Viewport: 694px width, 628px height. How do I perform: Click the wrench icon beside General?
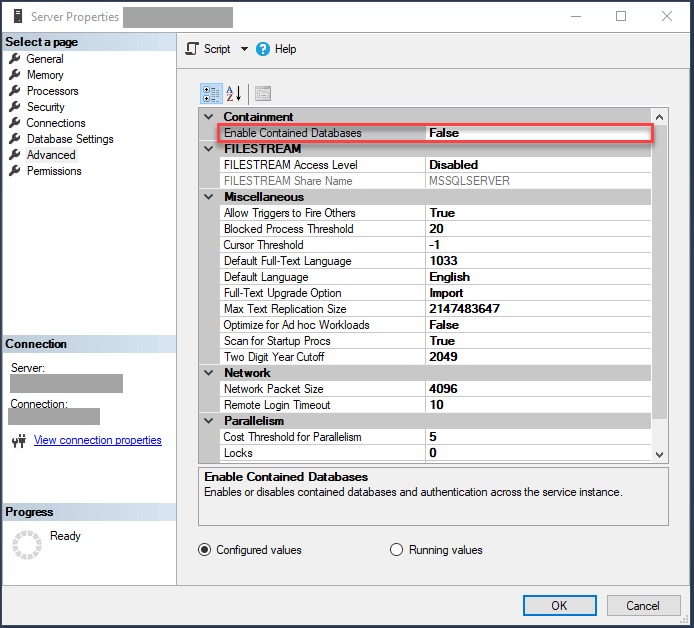click(15, 58)
